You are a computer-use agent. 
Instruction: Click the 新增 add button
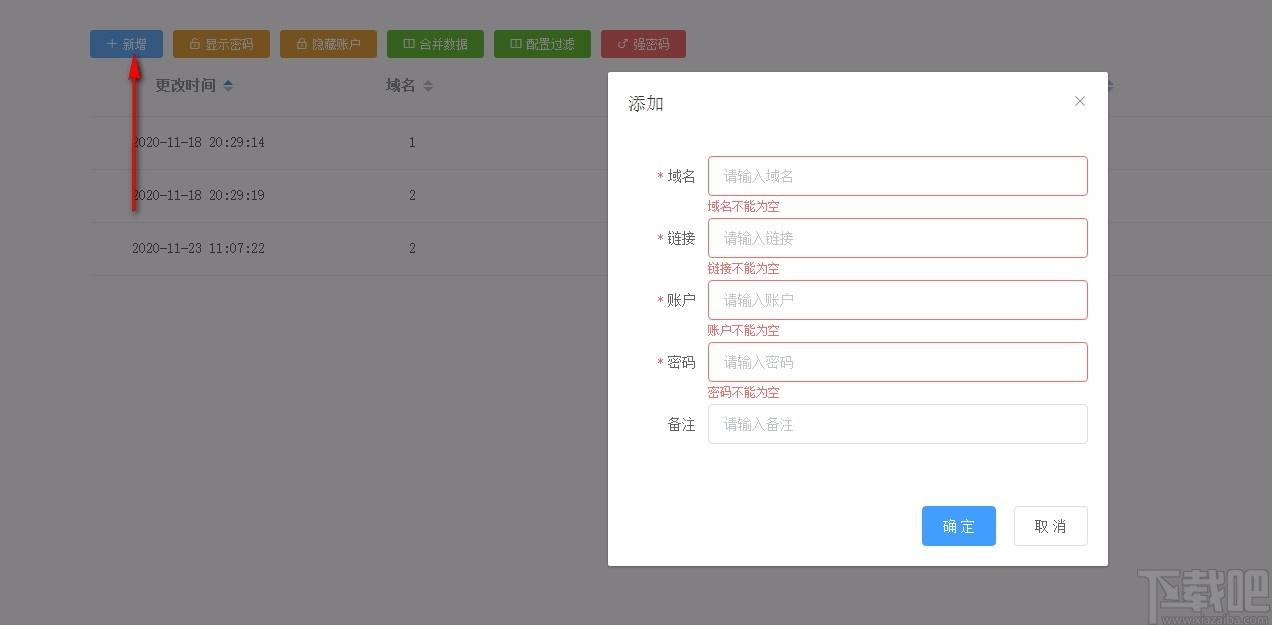[x=126, y=44]
